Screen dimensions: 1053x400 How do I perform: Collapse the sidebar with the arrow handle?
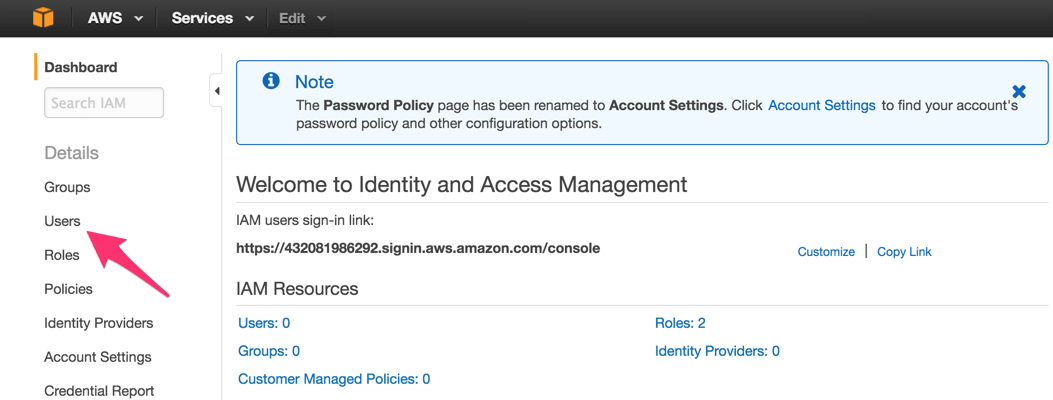(x=216, y=91)
